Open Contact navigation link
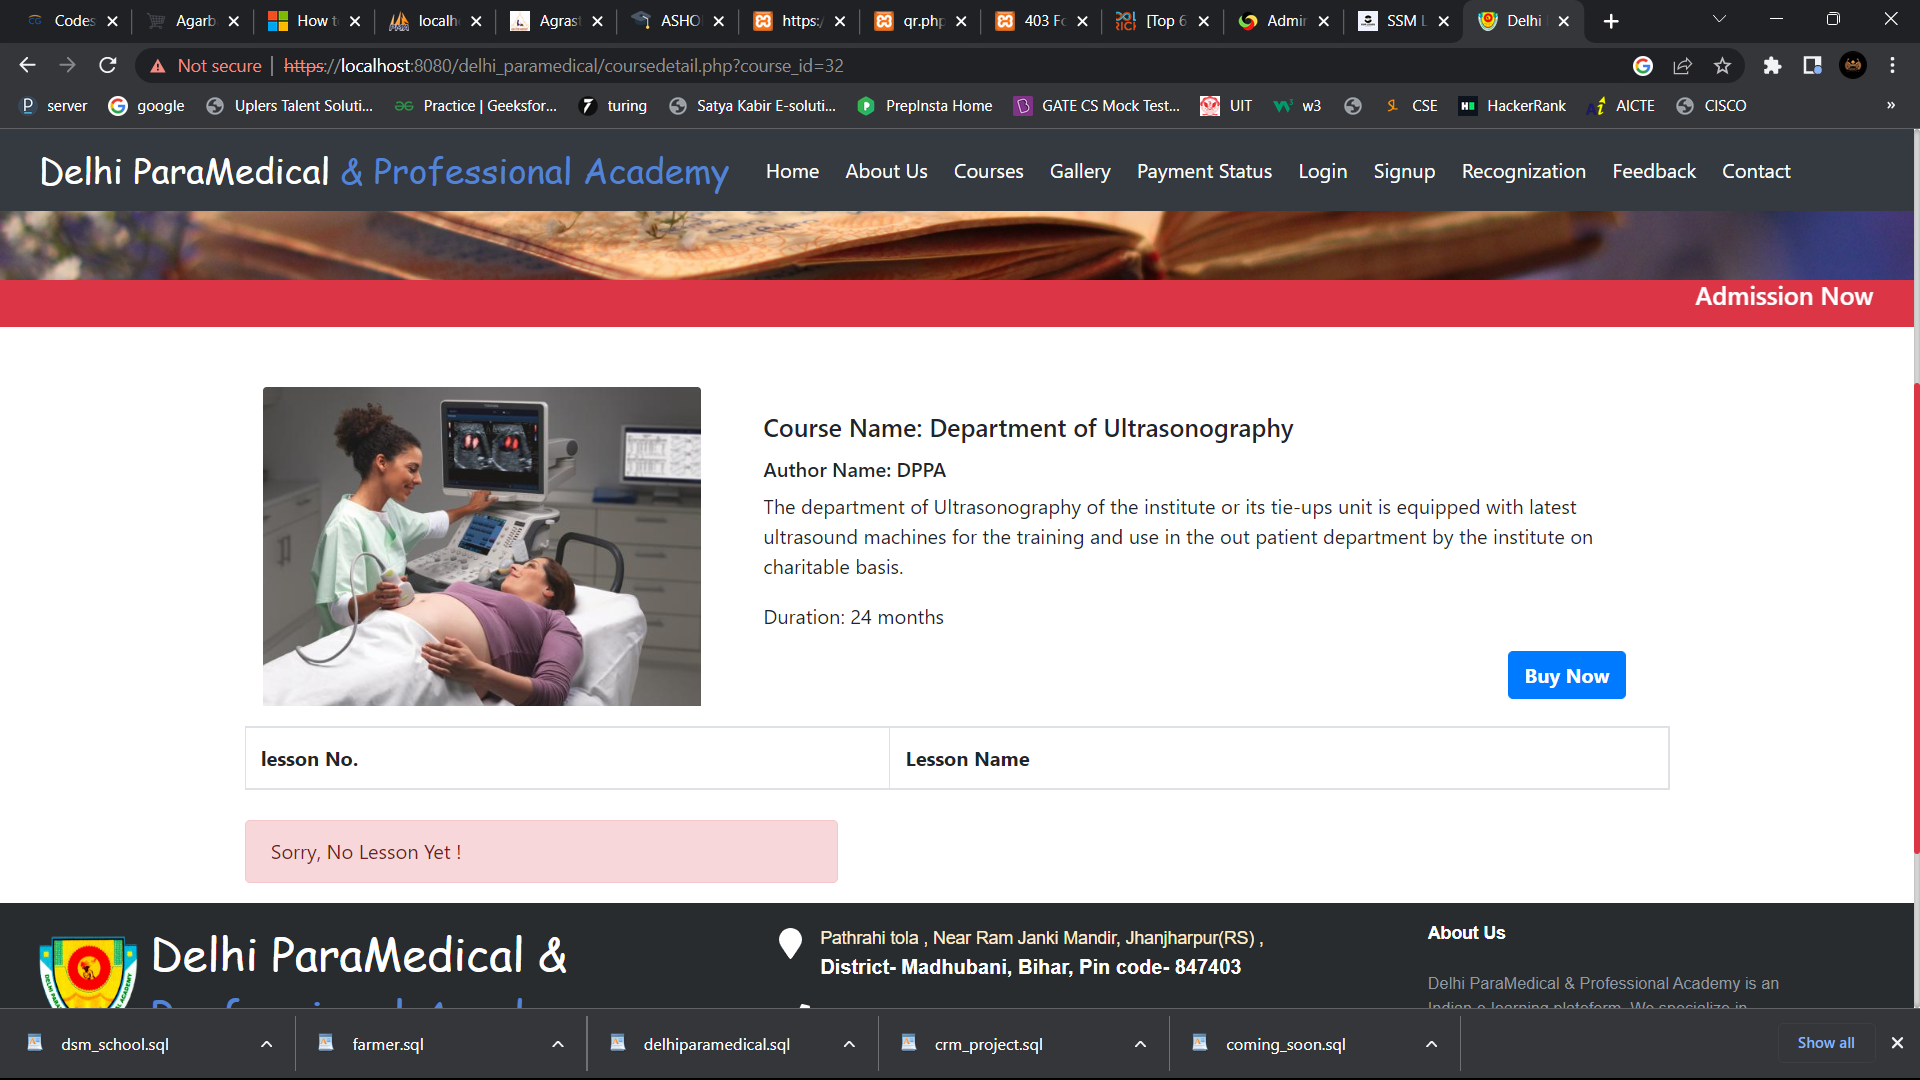Viewport: 1920px width, 1080px height. point(1756,171)
